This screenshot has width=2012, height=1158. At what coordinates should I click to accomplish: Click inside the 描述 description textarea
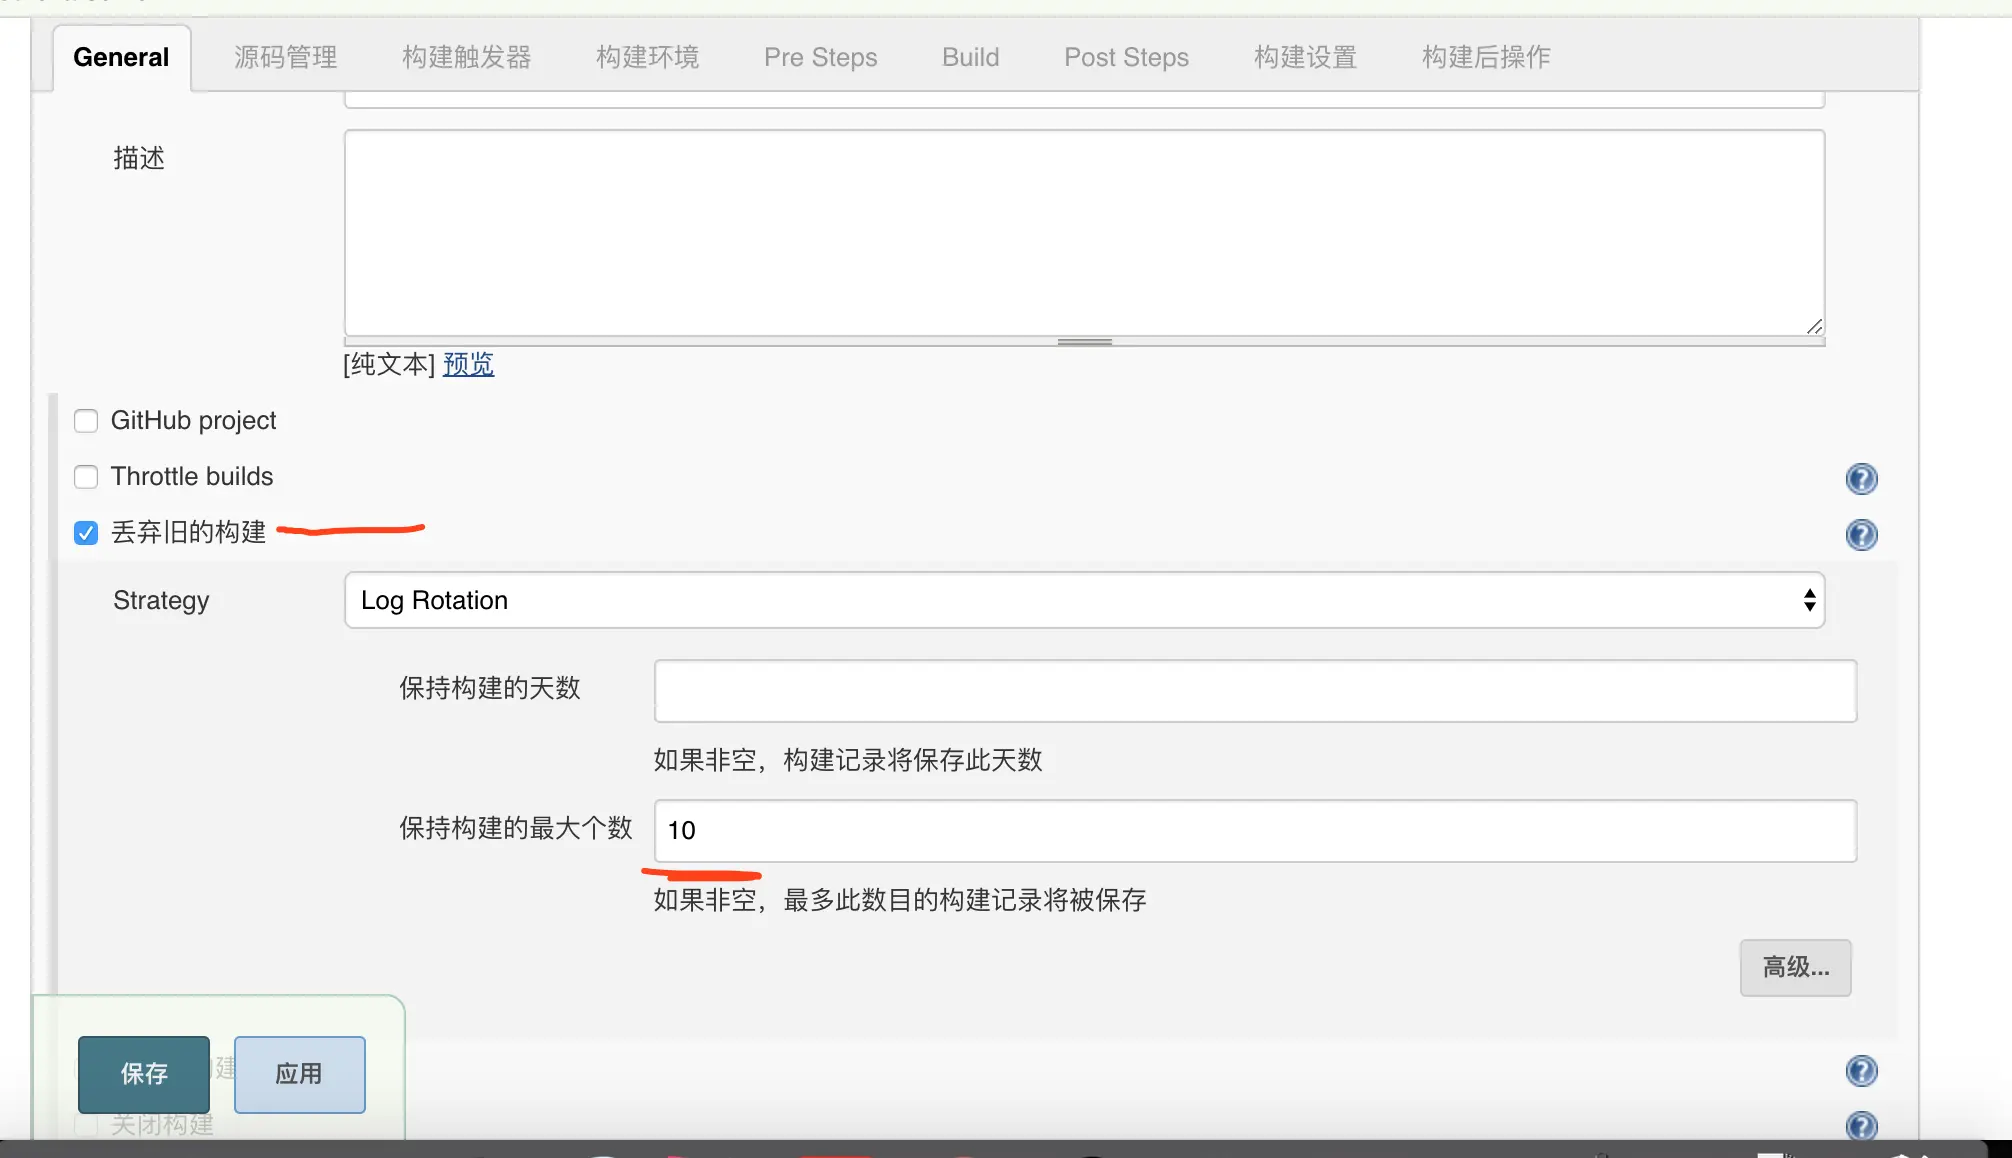[x=1084, y=232]
